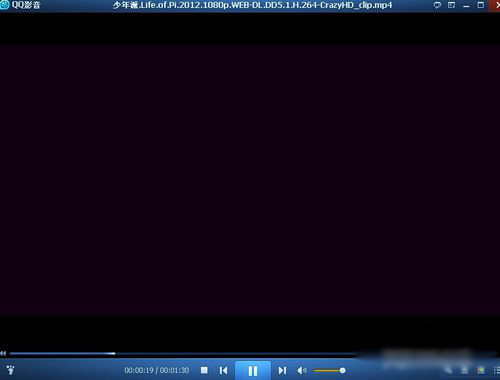Screen dimensions: 500x380
Task: Open the feedback speech-bubble icon
Action: [437, 5]
